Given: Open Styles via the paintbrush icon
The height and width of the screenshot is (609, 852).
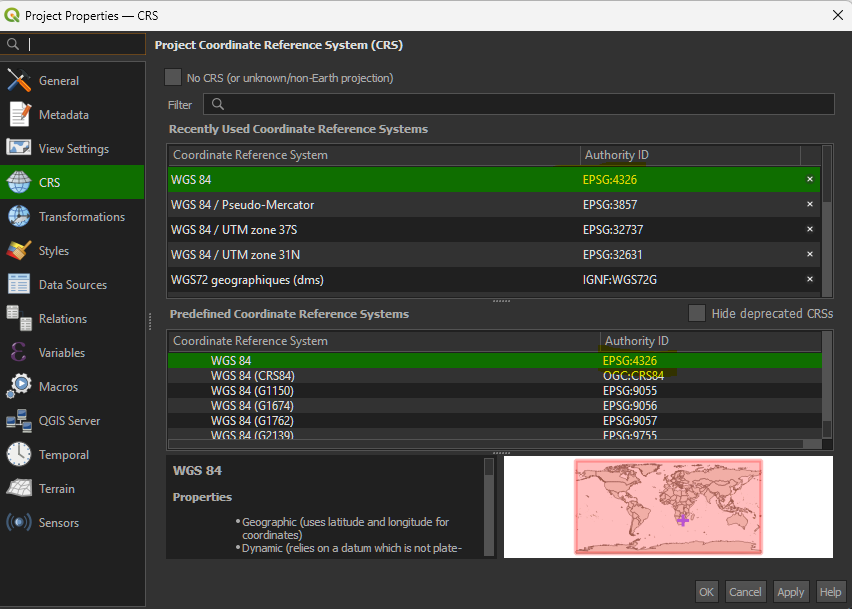Looking at the screenshot, I should pyautogui.click(x=20, y=251).
